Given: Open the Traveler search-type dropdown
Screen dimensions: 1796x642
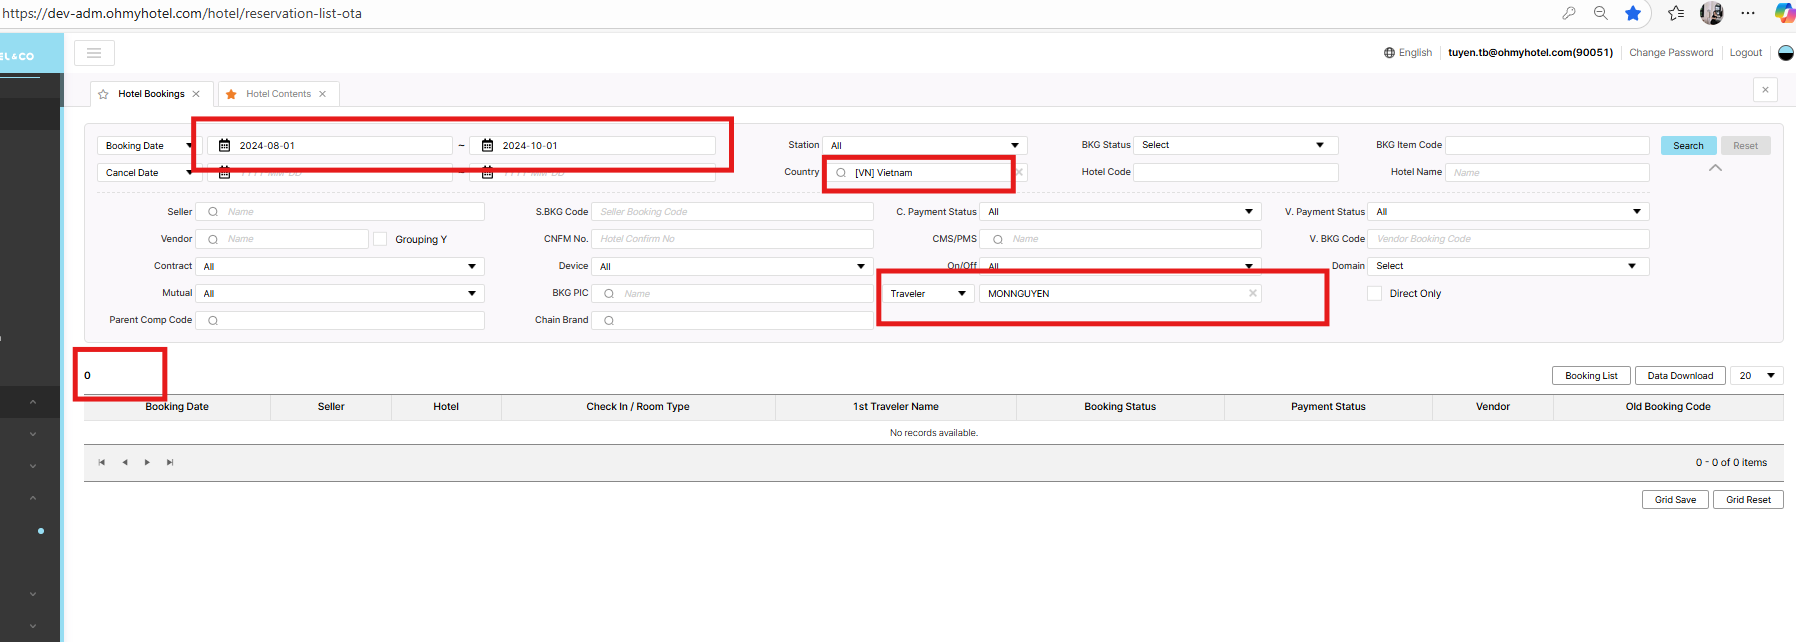Looking at the screenshot, I should [928, 294].
